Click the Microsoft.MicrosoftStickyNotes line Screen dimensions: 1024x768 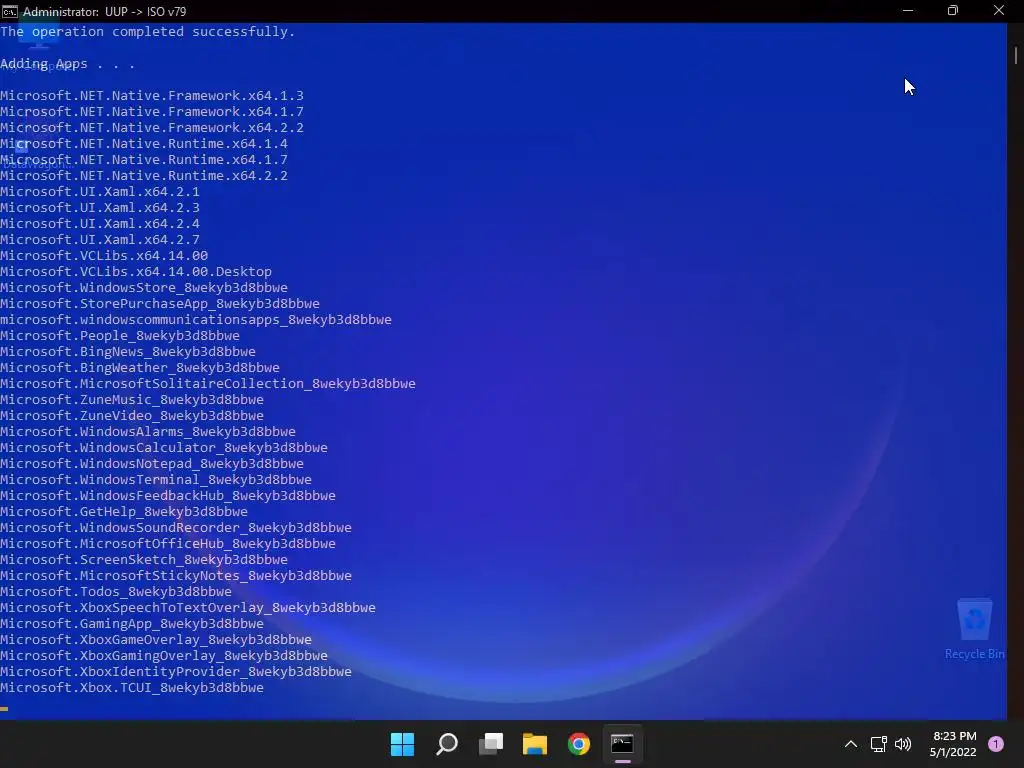176,575
